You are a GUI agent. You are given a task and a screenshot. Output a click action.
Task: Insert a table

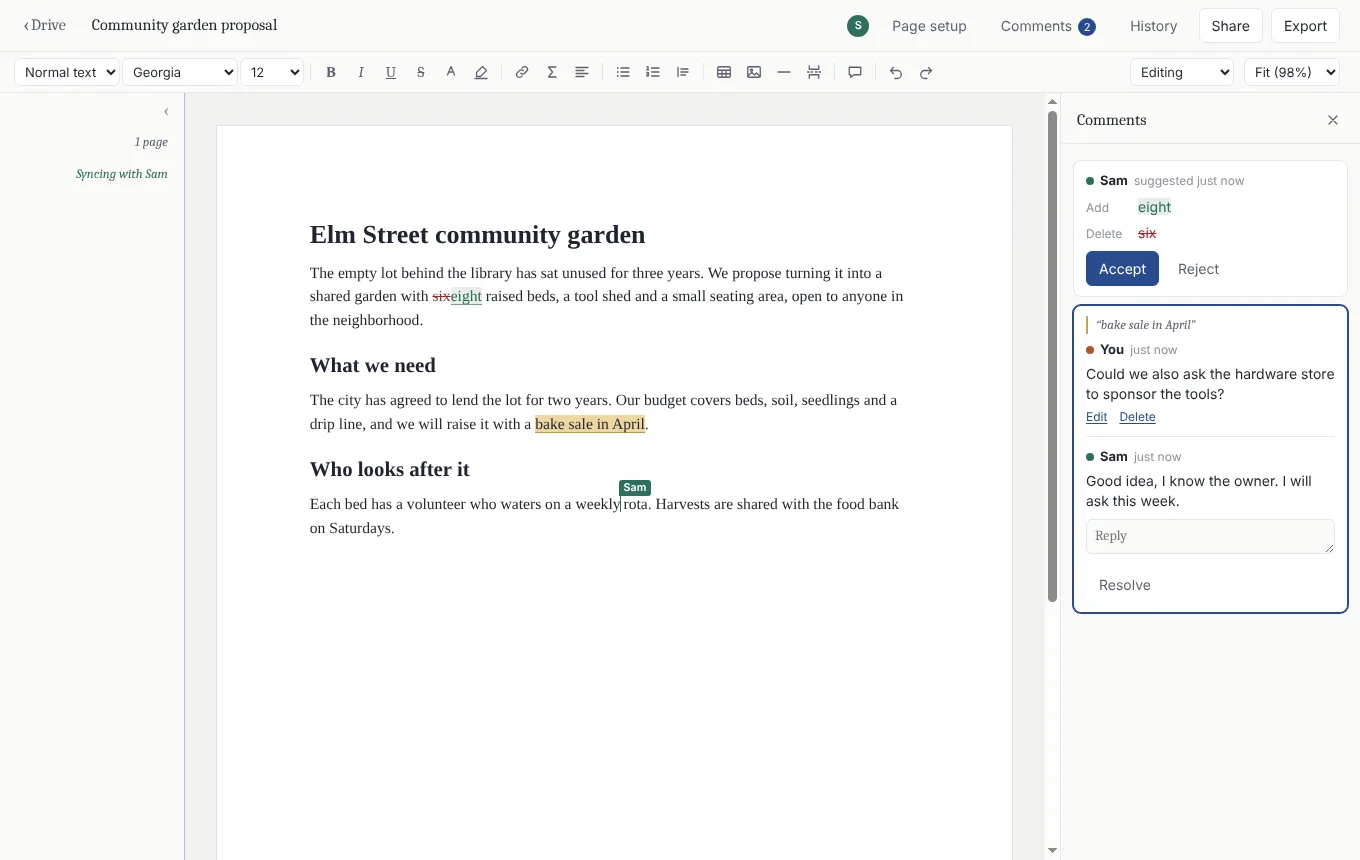724,72
